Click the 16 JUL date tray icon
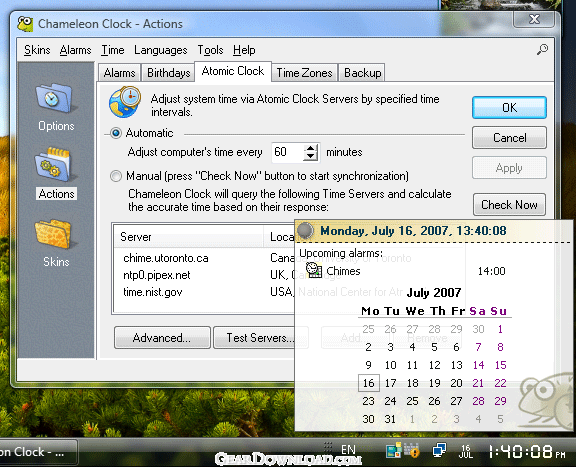Viewport: 576px width, 467px height. click(465, 451)
